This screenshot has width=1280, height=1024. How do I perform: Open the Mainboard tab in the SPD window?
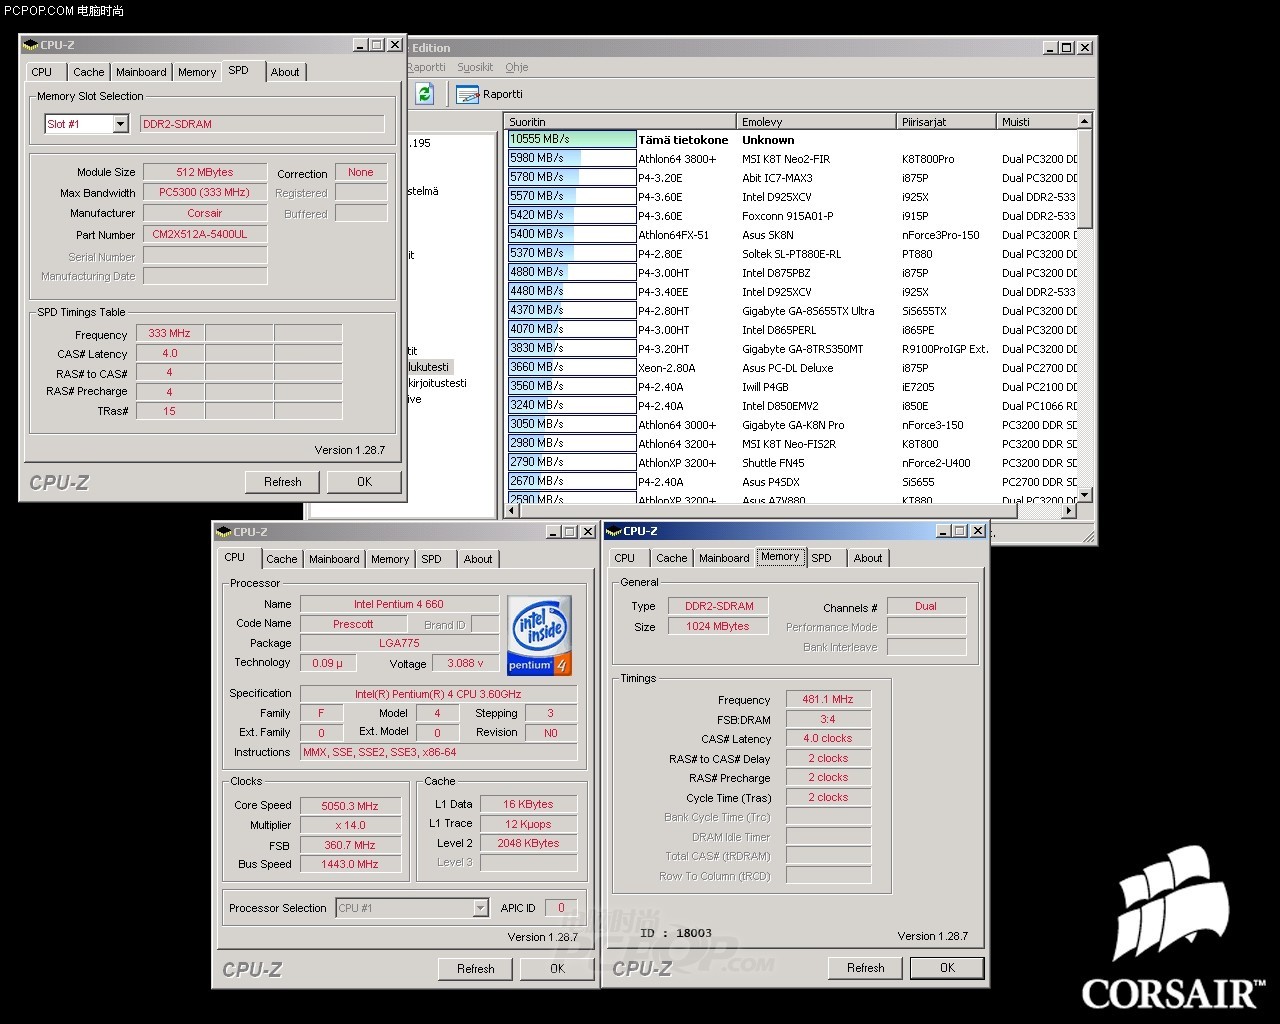pos(141,72)
